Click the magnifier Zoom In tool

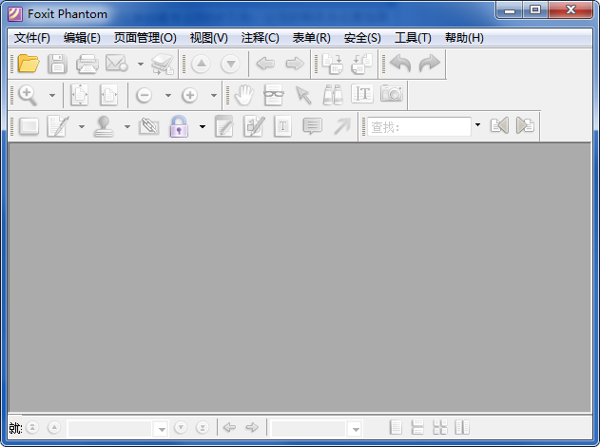click(x=28, y=95)
